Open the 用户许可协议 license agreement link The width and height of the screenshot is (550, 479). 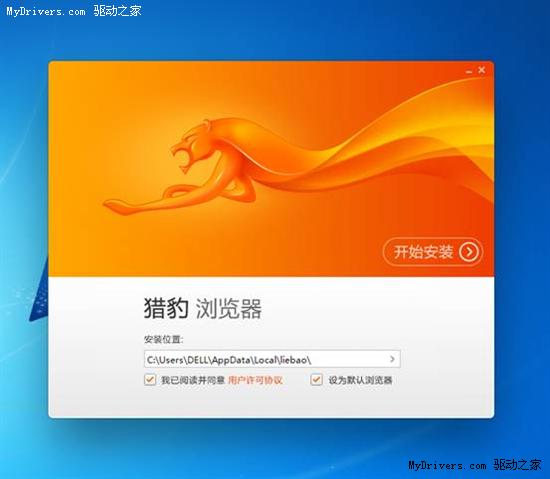pos(255,380)
